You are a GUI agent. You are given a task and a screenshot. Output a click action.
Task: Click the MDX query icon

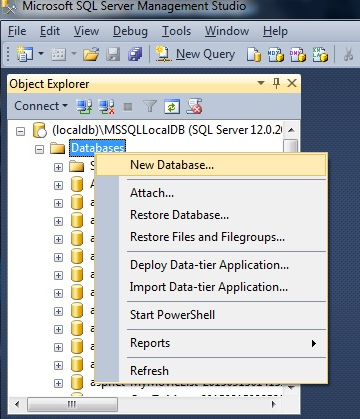click(x=276, y=54)
